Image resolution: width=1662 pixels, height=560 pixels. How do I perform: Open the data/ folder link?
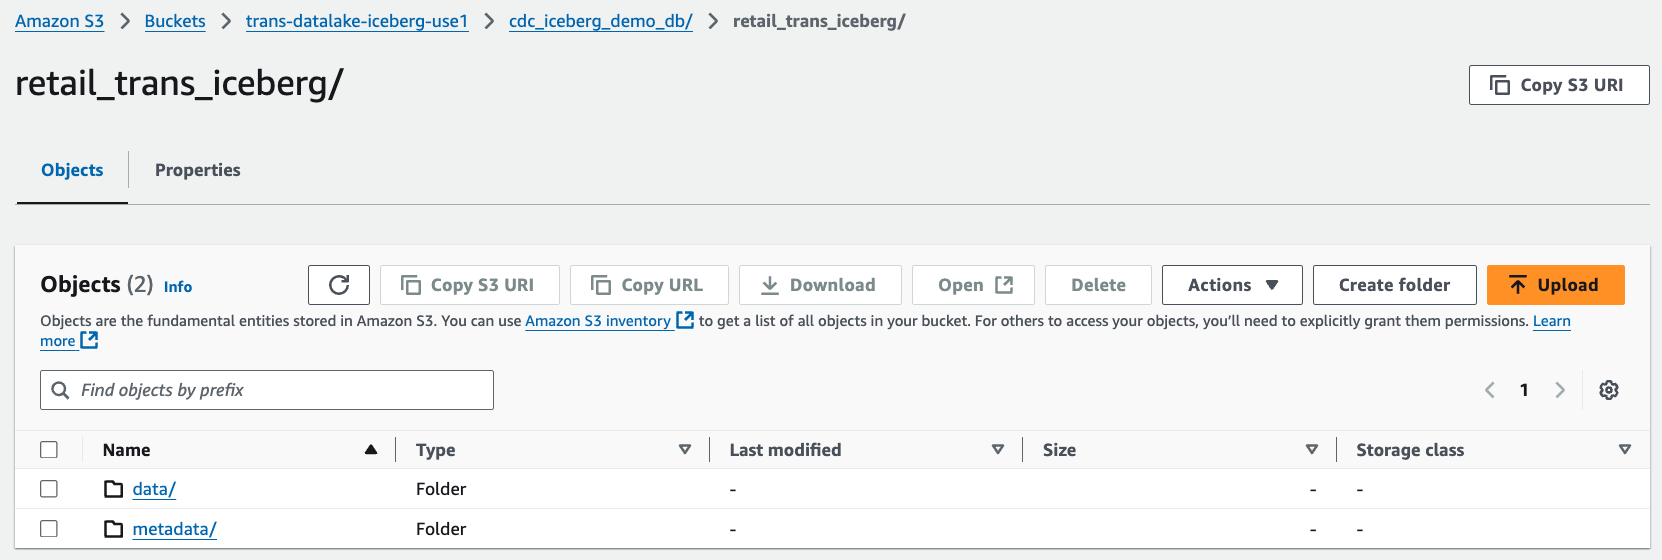click(x=154, y=489)
